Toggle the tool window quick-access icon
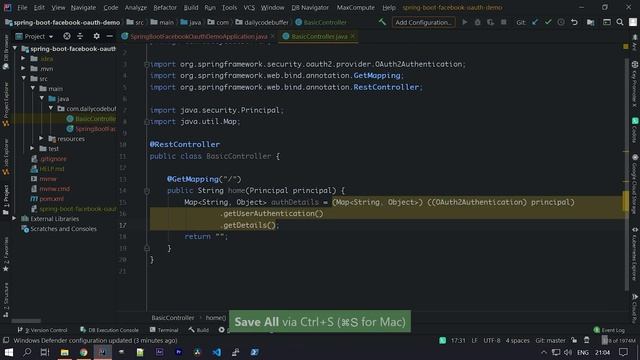Screen dimensions: 640x360 point(6,340)
